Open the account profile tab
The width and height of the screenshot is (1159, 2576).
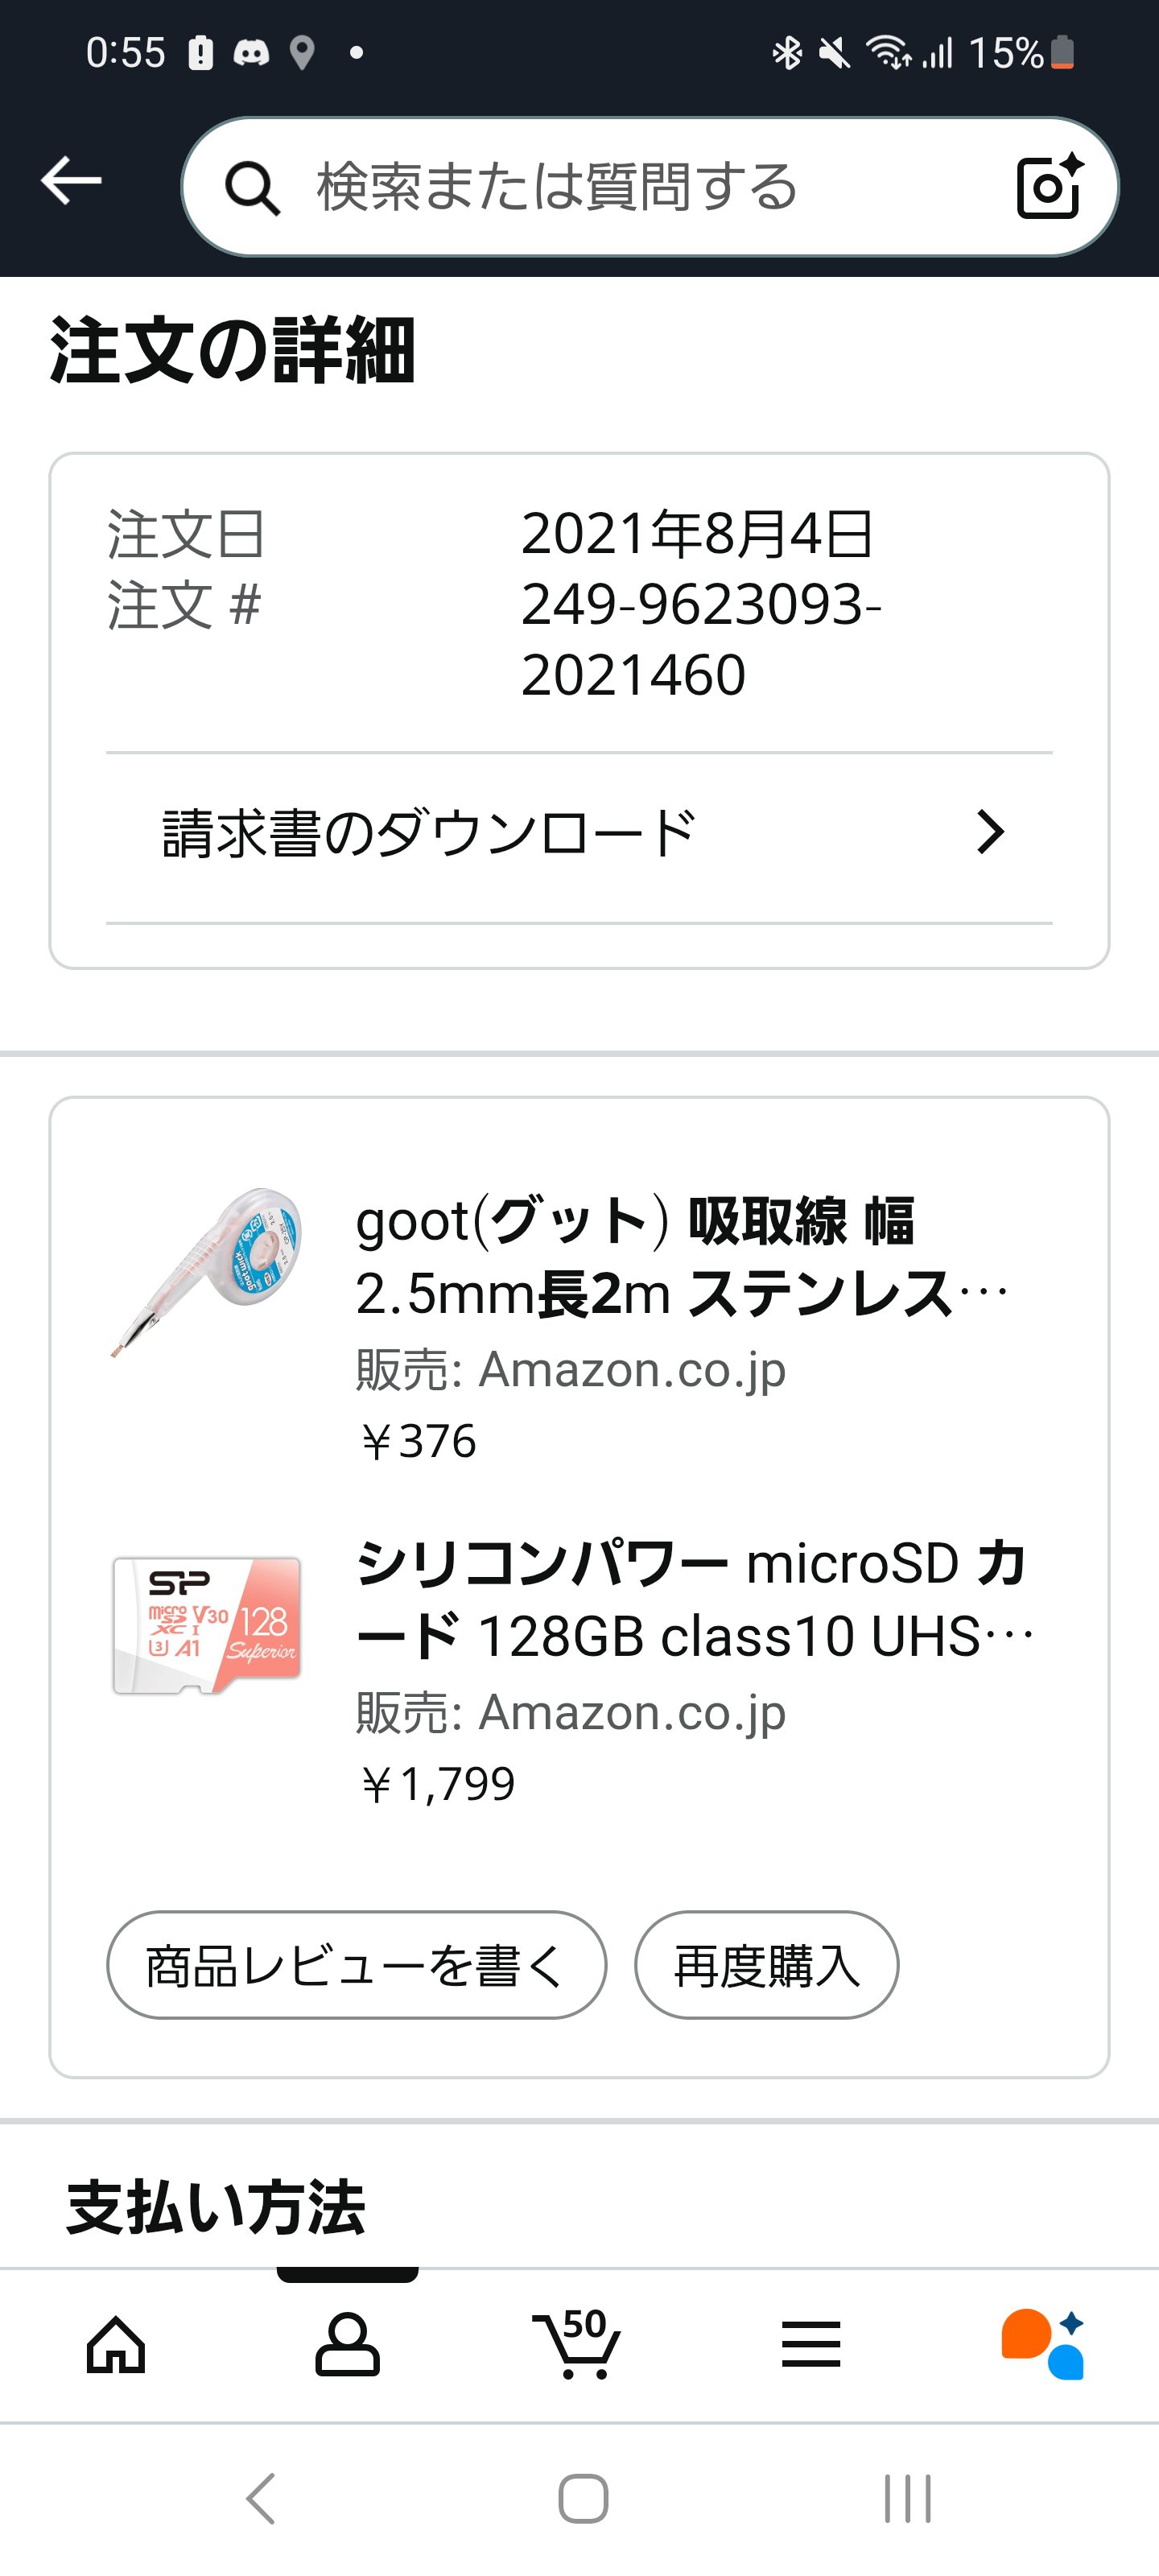[x=347, y=2344]
